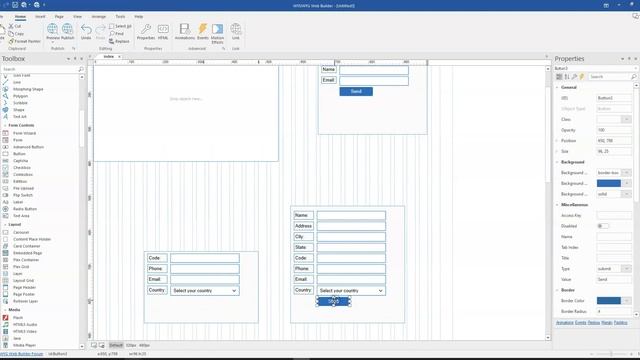Open the Replace command in Editing group

[119, 41]
